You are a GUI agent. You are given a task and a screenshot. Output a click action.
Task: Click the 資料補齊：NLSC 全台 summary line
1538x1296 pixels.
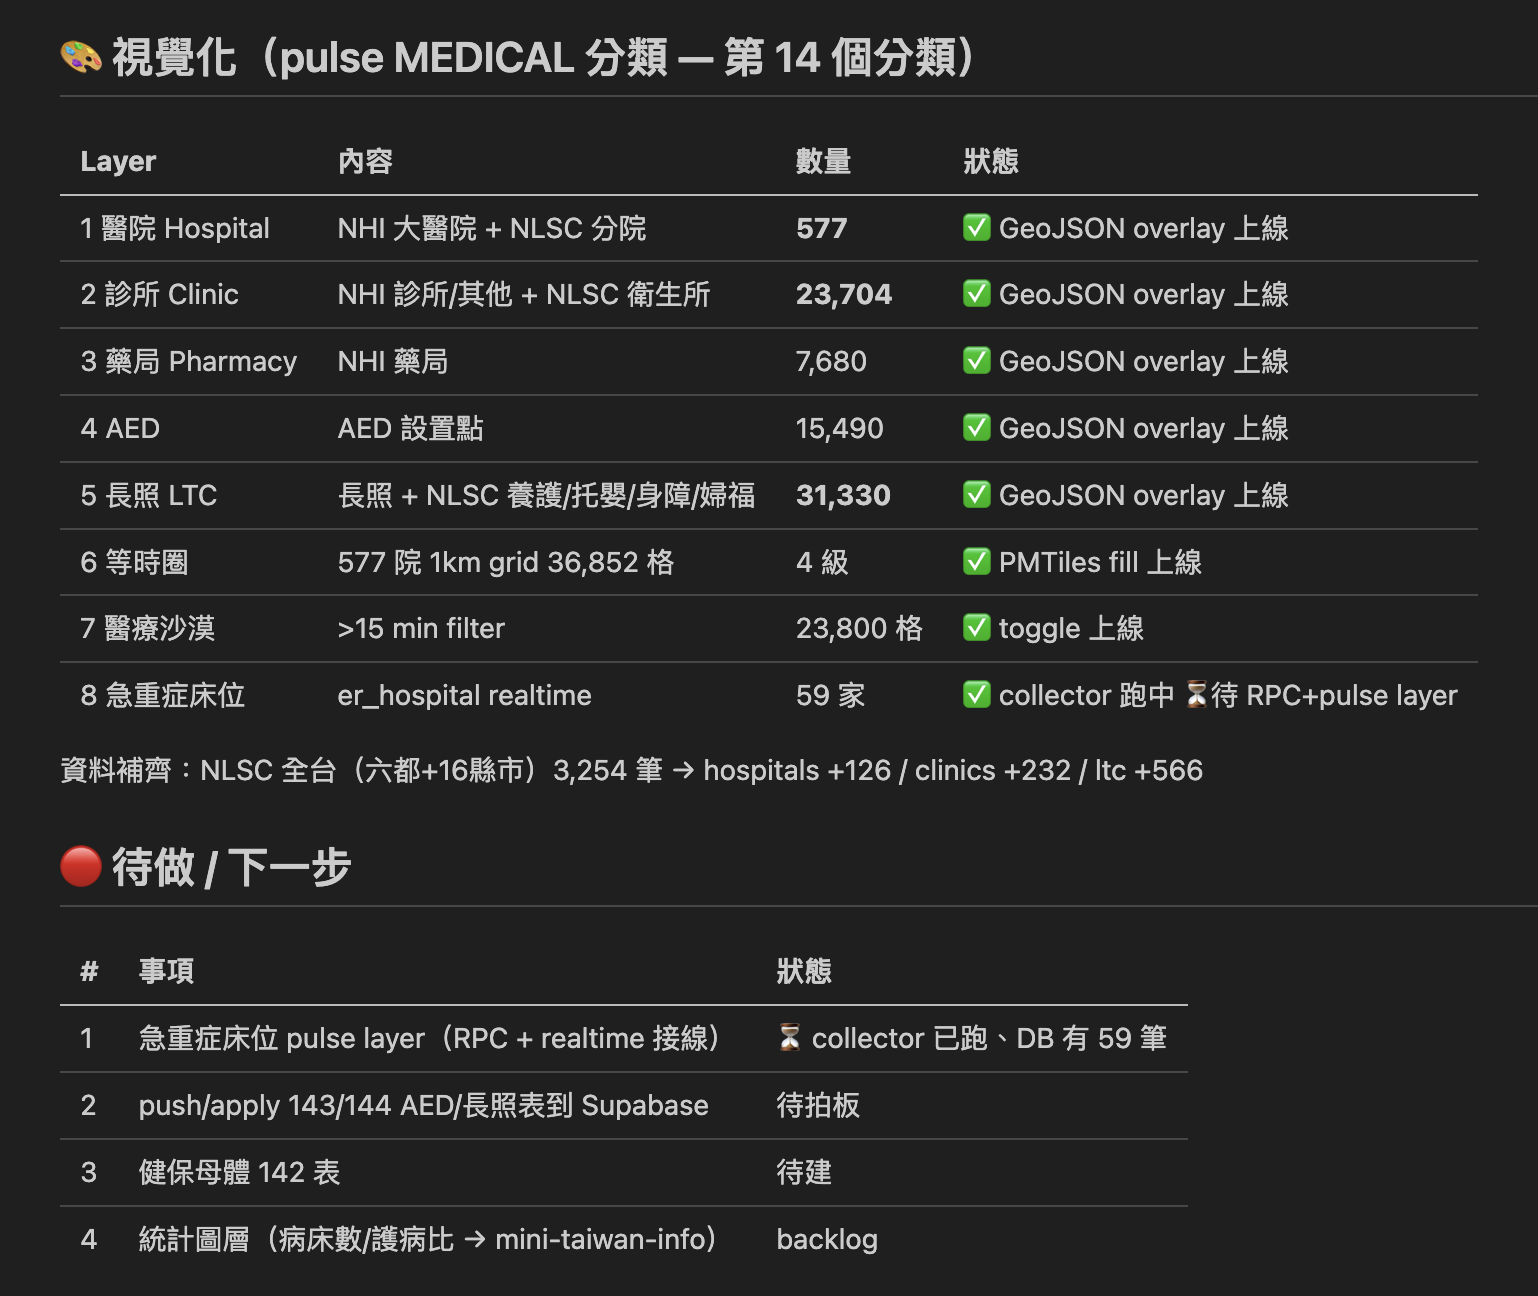point(631,770)
